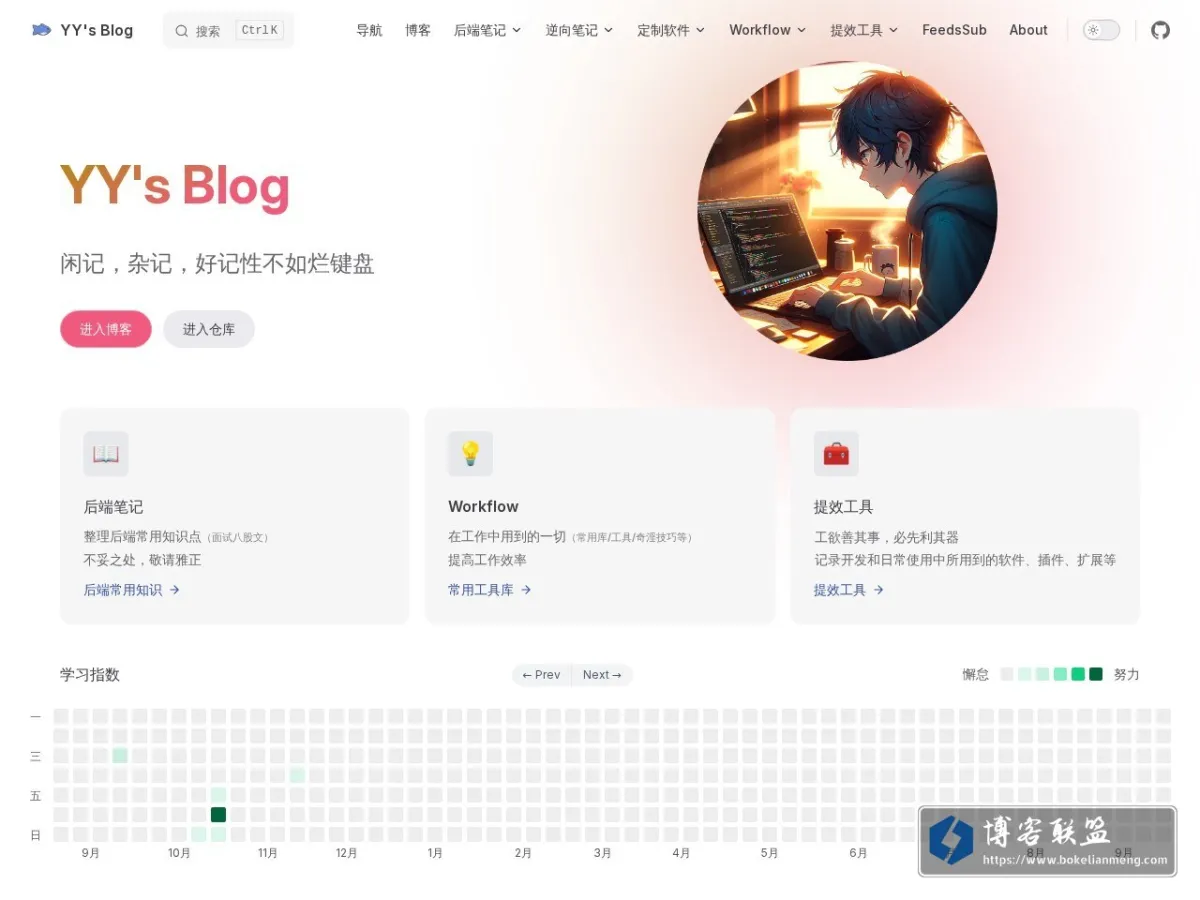Click the YY's Blog fish logo icon
This screenshot has width=1200, height=900.
pos(41,30)
